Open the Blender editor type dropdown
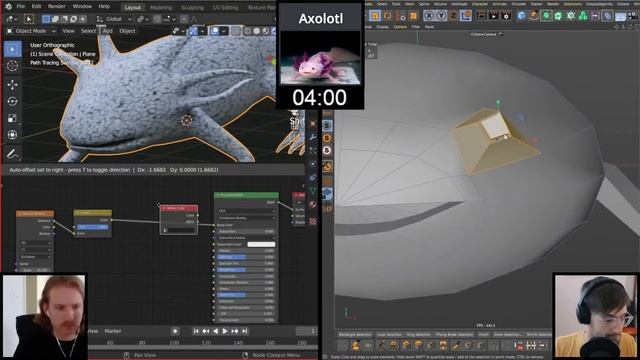The width and height of the screenshot is (640, 360). click(x=12, y=19)
